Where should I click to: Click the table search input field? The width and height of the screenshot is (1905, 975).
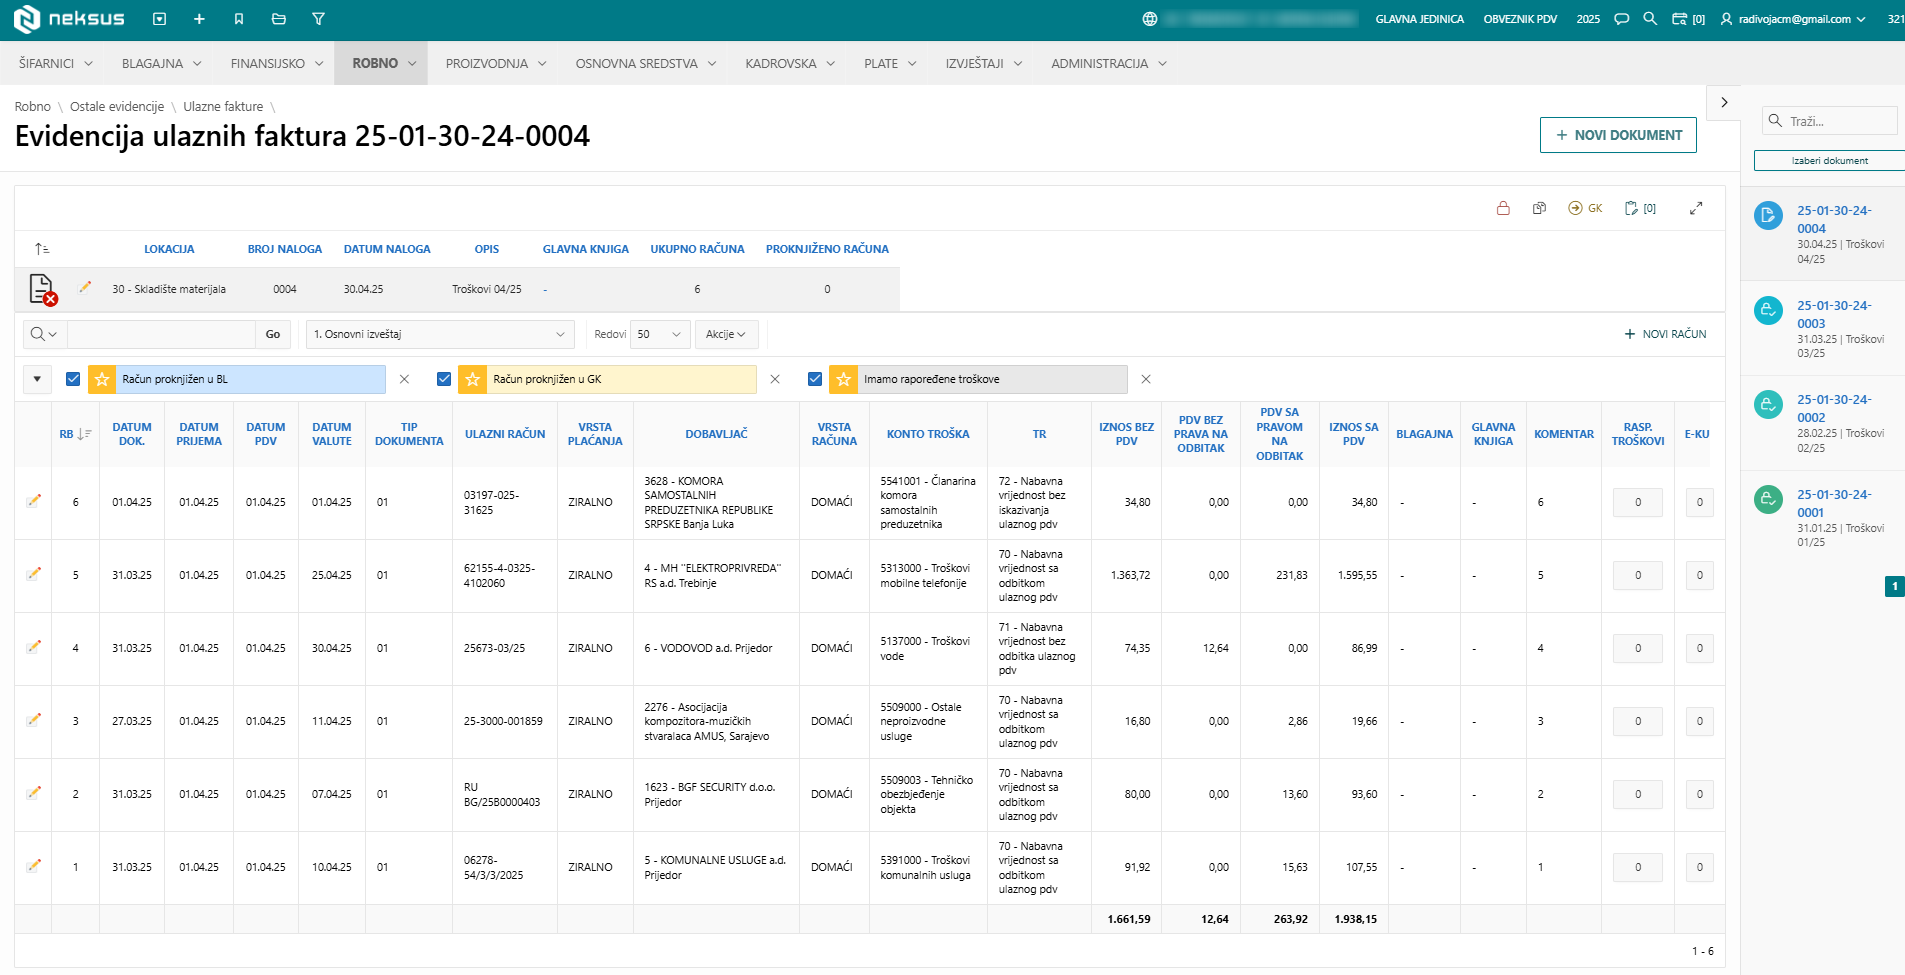point(161,334)
